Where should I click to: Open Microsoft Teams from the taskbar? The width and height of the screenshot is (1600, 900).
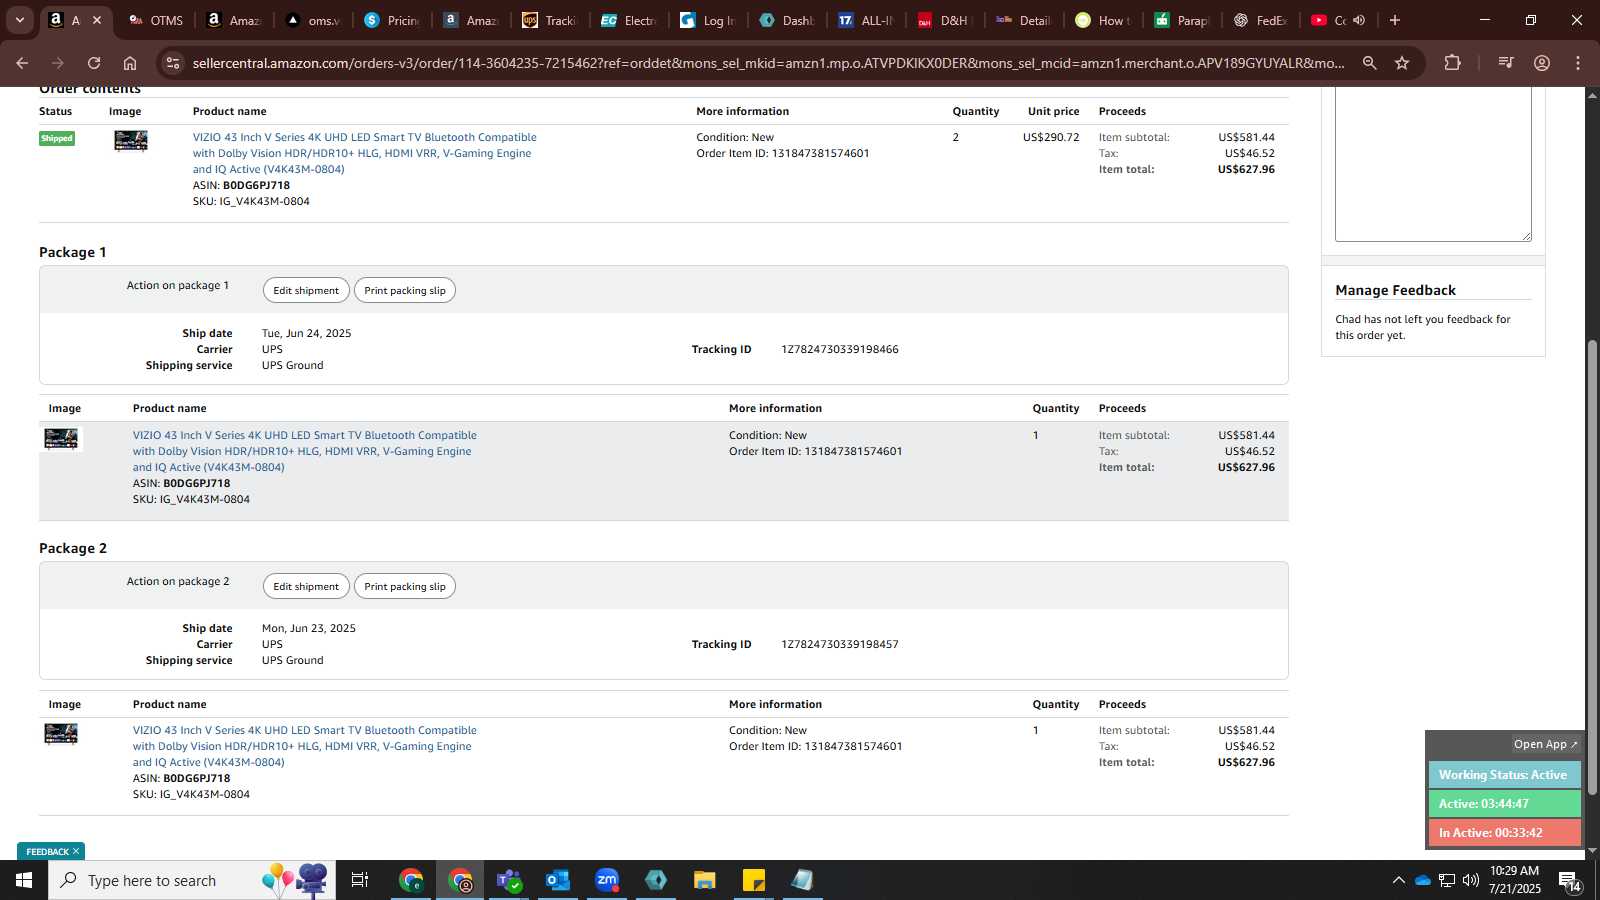[509, 880]
